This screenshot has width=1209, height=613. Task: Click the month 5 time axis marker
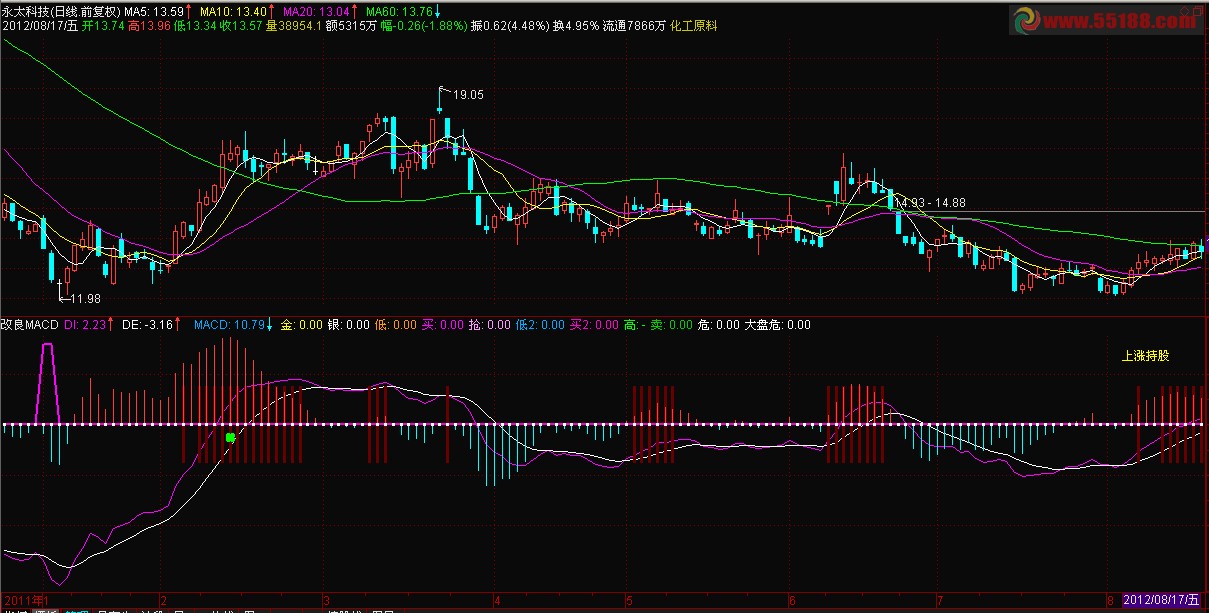tap(628, 600)
